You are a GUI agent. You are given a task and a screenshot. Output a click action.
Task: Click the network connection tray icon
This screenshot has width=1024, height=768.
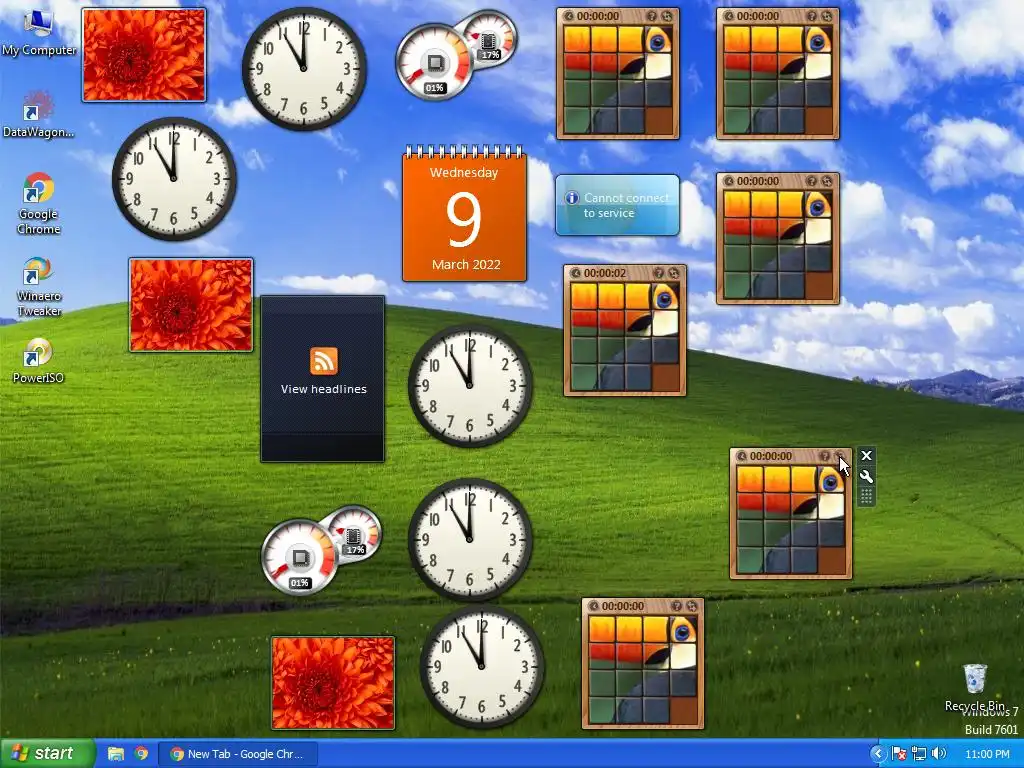coord(919,754)
